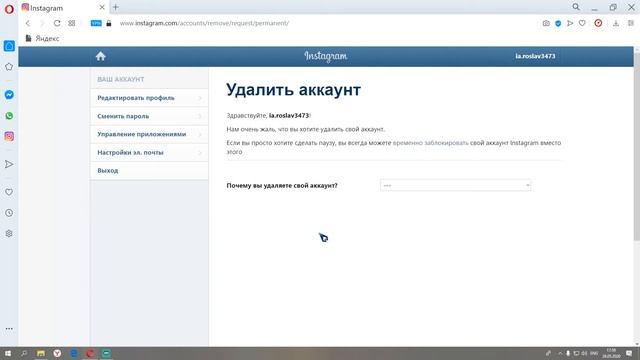Take a snapshot with camera icon

click(x=546, y=23)
